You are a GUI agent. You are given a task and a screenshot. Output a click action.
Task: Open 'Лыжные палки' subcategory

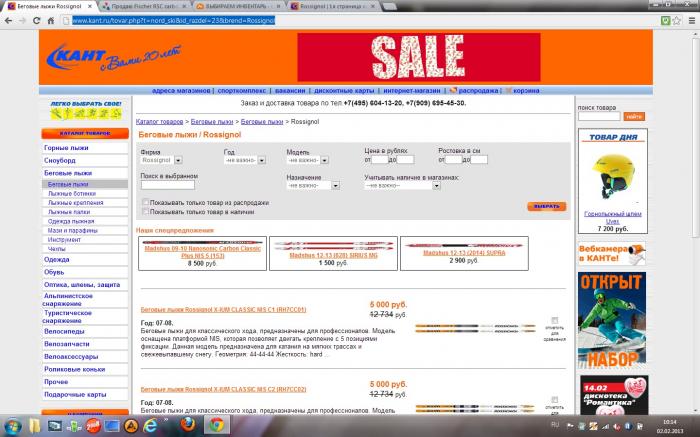69,212
